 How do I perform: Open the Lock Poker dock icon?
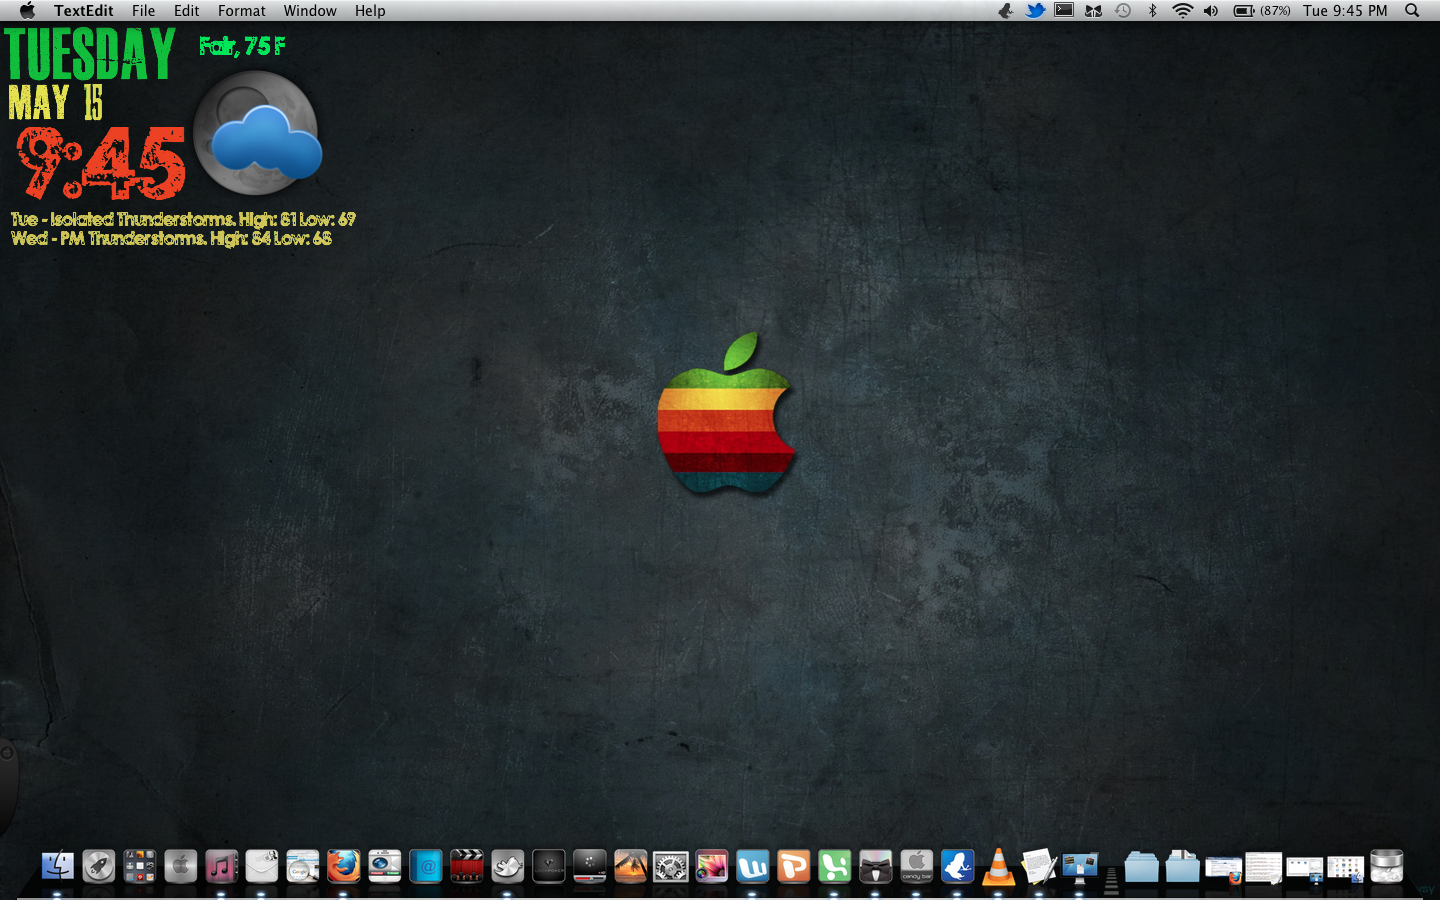point(549,866)
